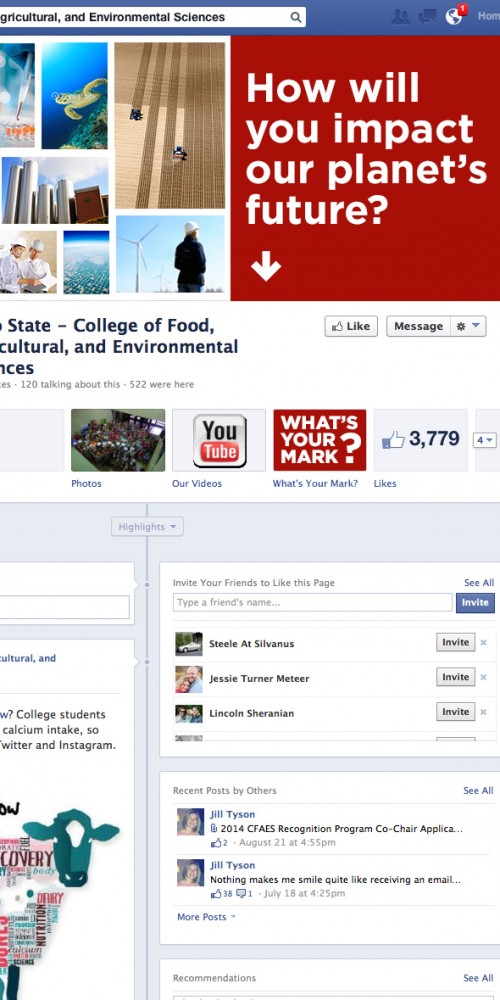Click the Like button with thumbs-up

351,326
